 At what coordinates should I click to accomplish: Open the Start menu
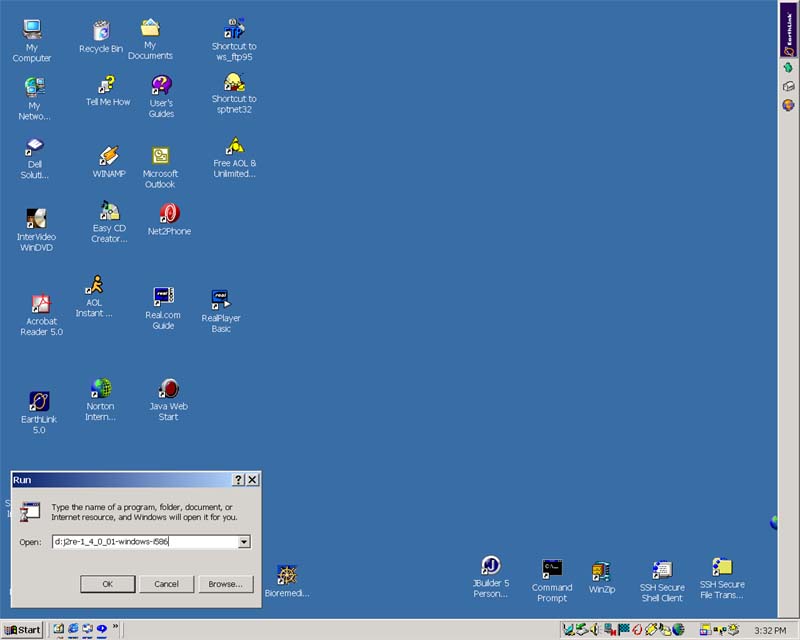click(22, 630)
